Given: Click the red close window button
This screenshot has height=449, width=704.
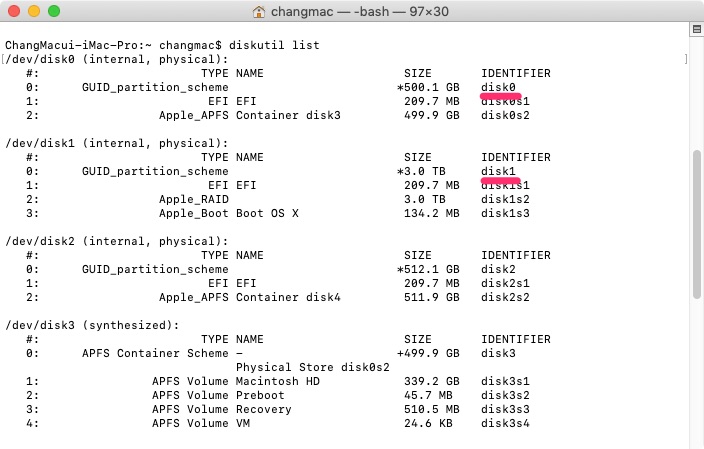Looking at the screenshot, I should 14,11.
